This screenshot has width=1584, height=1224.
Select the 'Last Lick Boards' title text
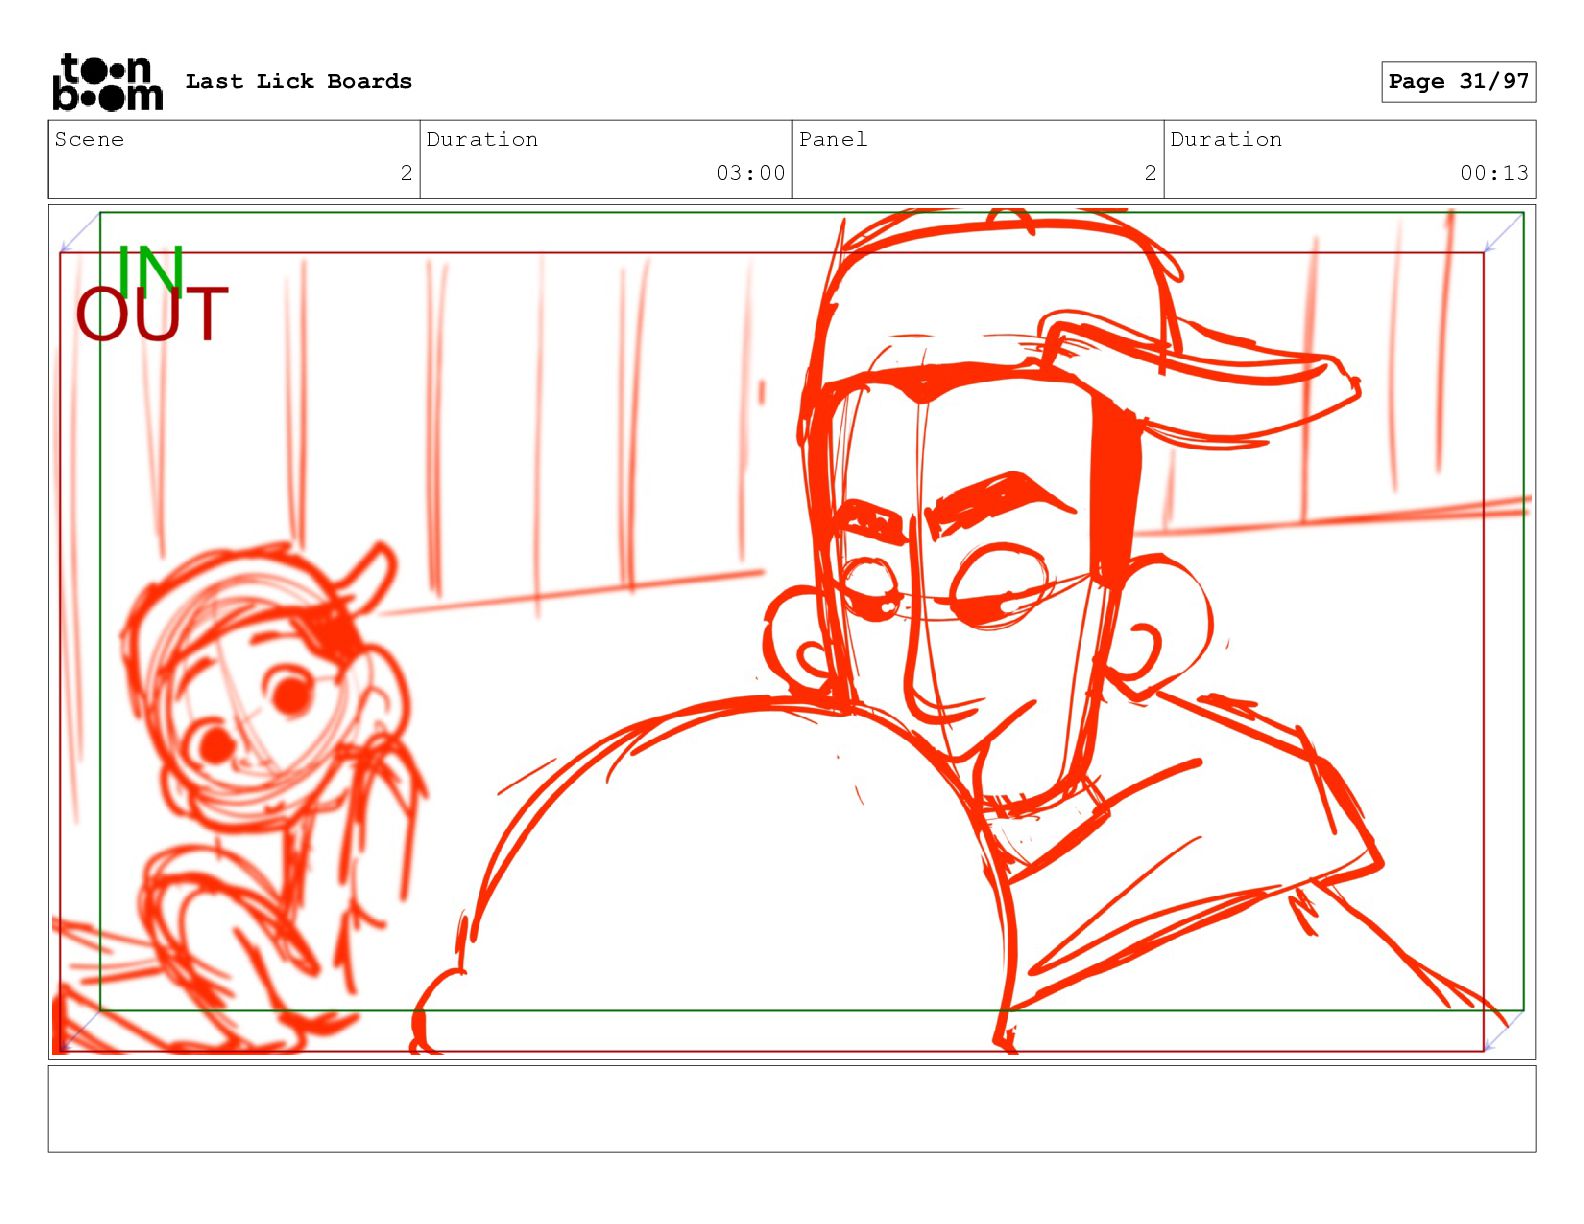(x=298, y=81)
